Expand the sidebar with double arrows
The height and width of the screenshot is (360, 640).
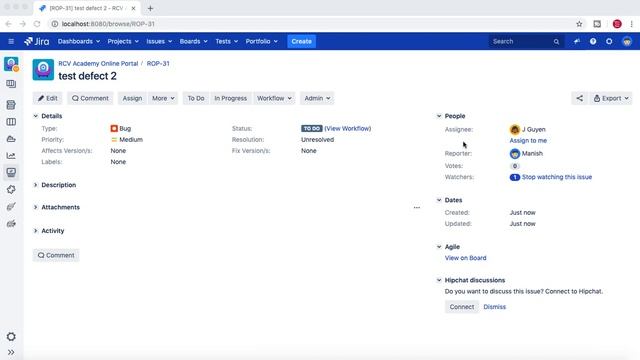(11, 352)
